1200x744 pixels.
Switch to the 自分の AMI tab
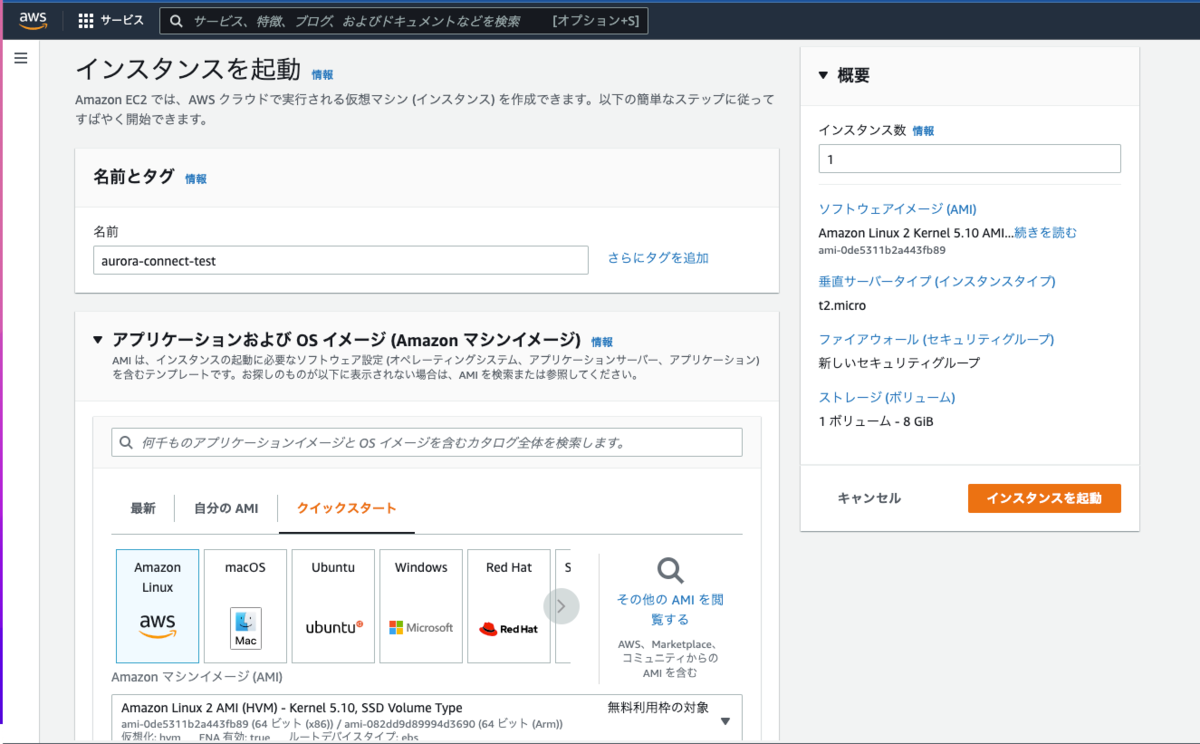coord(226,508)
